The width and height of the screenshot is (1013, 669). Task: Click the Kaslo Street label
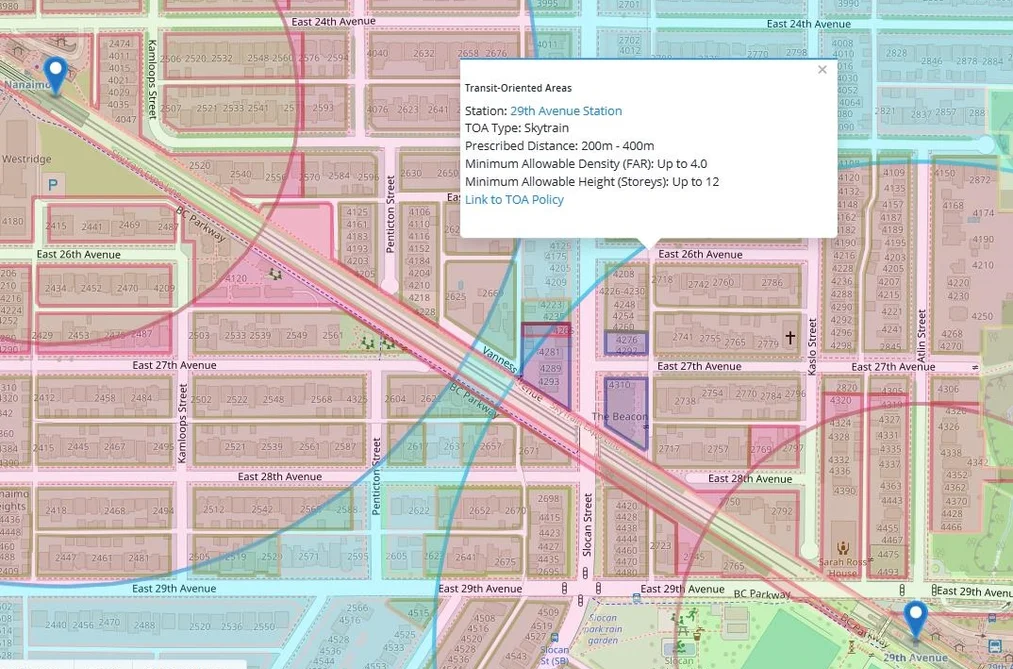tap(813, 347)
